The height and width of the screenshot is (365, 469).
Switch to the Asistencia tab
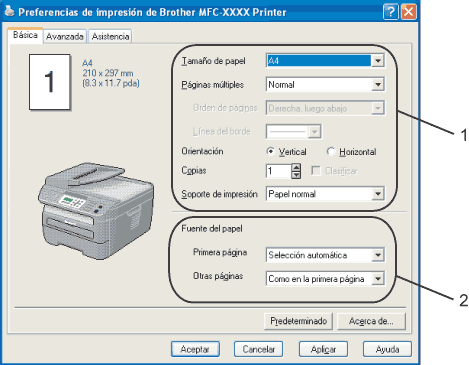pyautogui.click(x=110, y=36)
